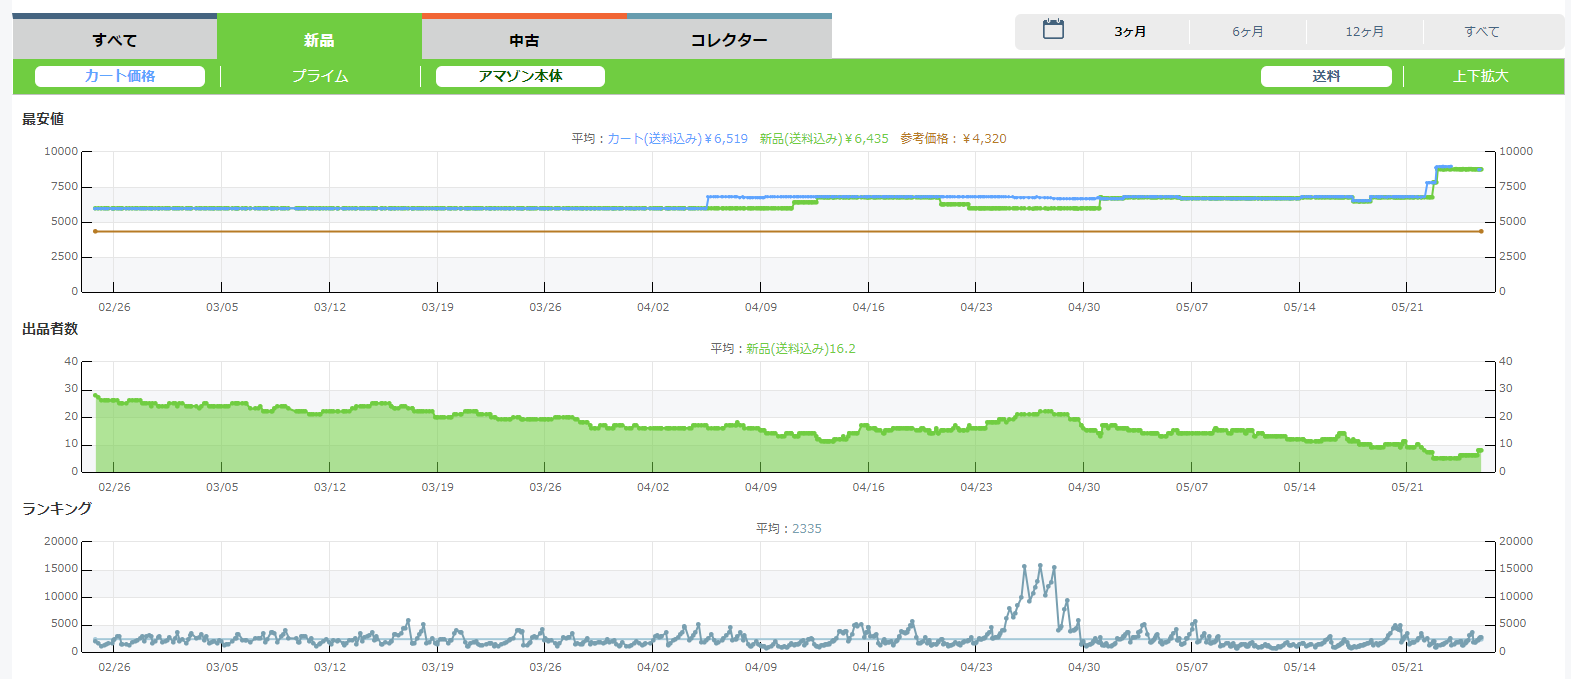Toggle the カート価格 filter
Image resolution: width=1571 pixels, height=679 pixels.
[x=120, y=76]
